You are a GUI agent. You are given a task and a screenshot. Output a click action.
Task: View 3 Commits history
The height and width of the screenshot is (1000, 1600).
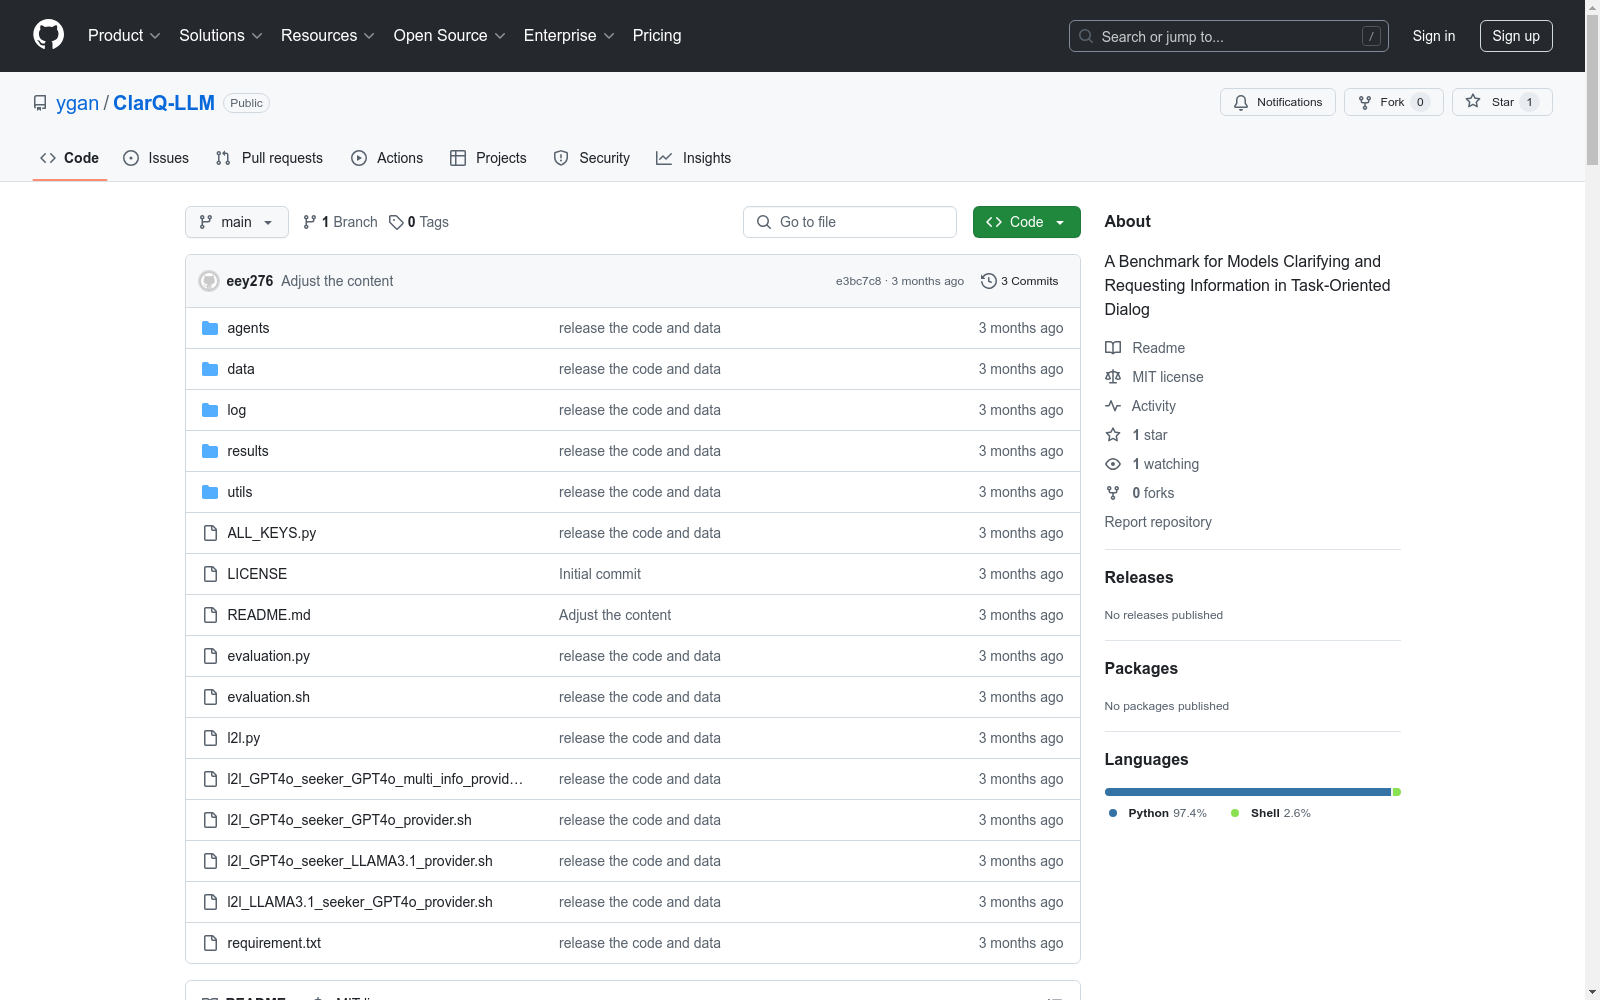coord(1020,281)
